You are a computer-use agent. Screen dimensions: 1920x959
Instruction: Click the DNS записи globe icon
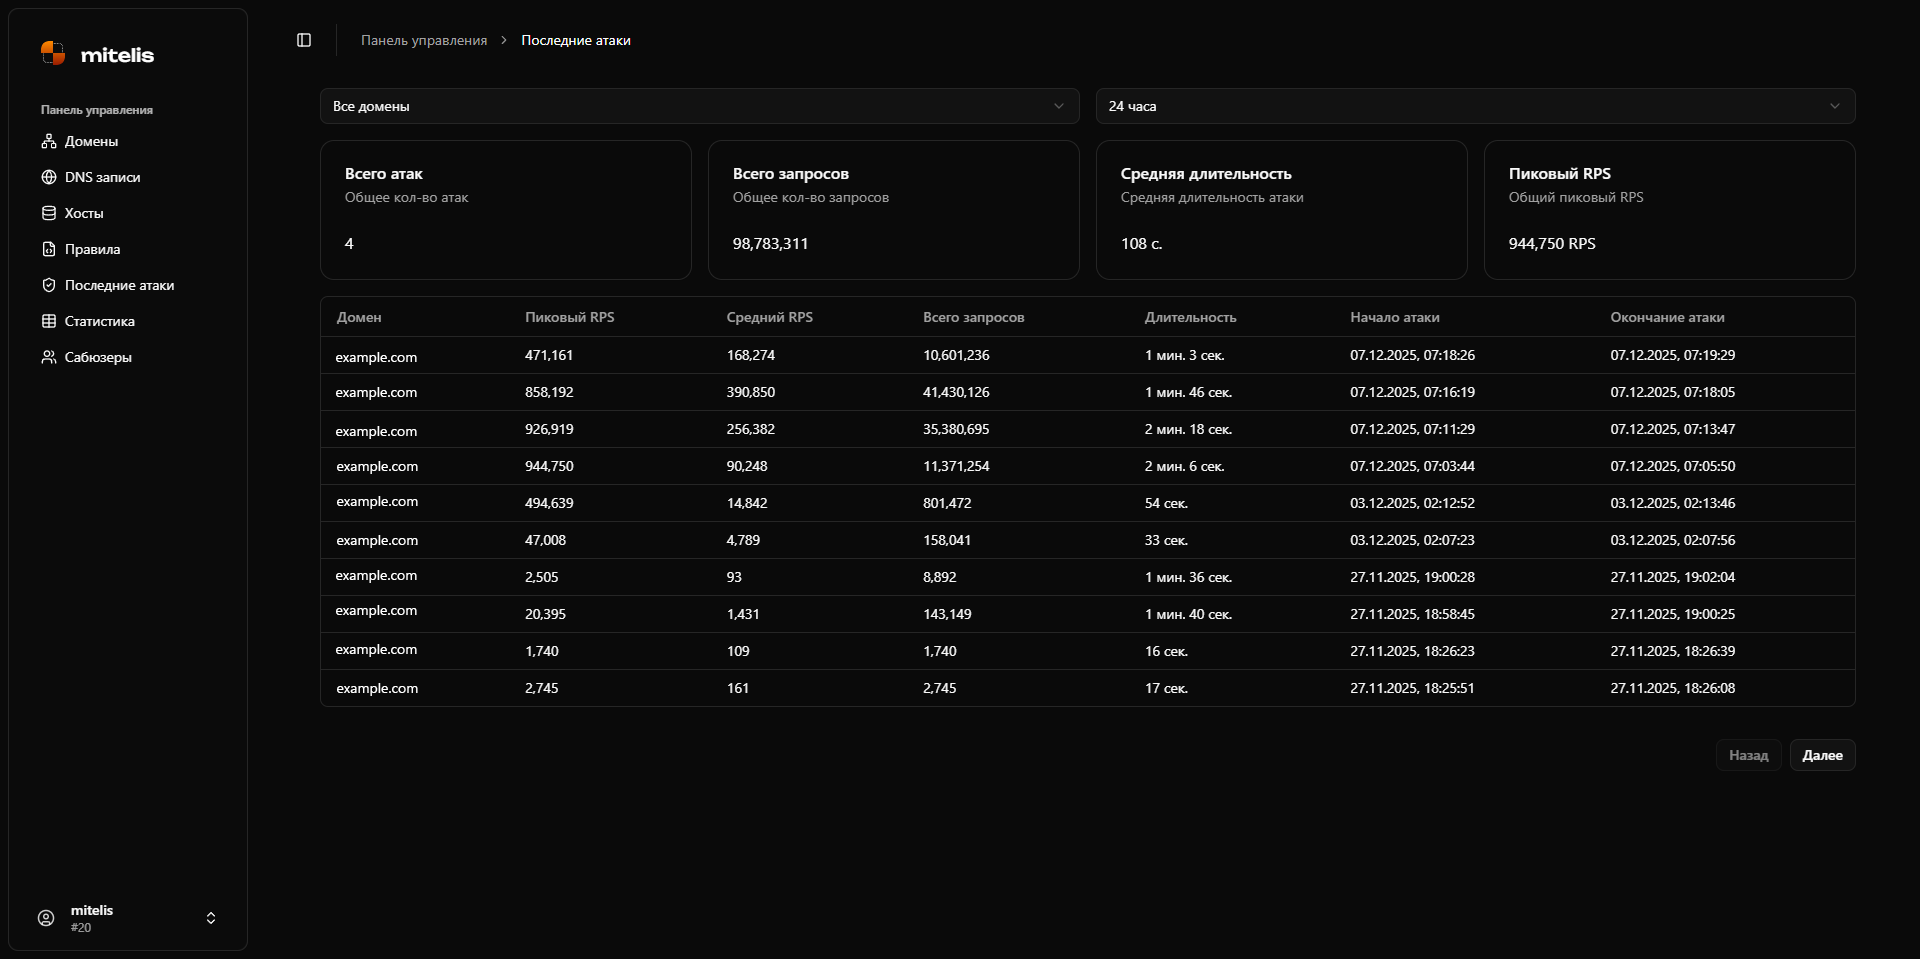click(48, 177)
